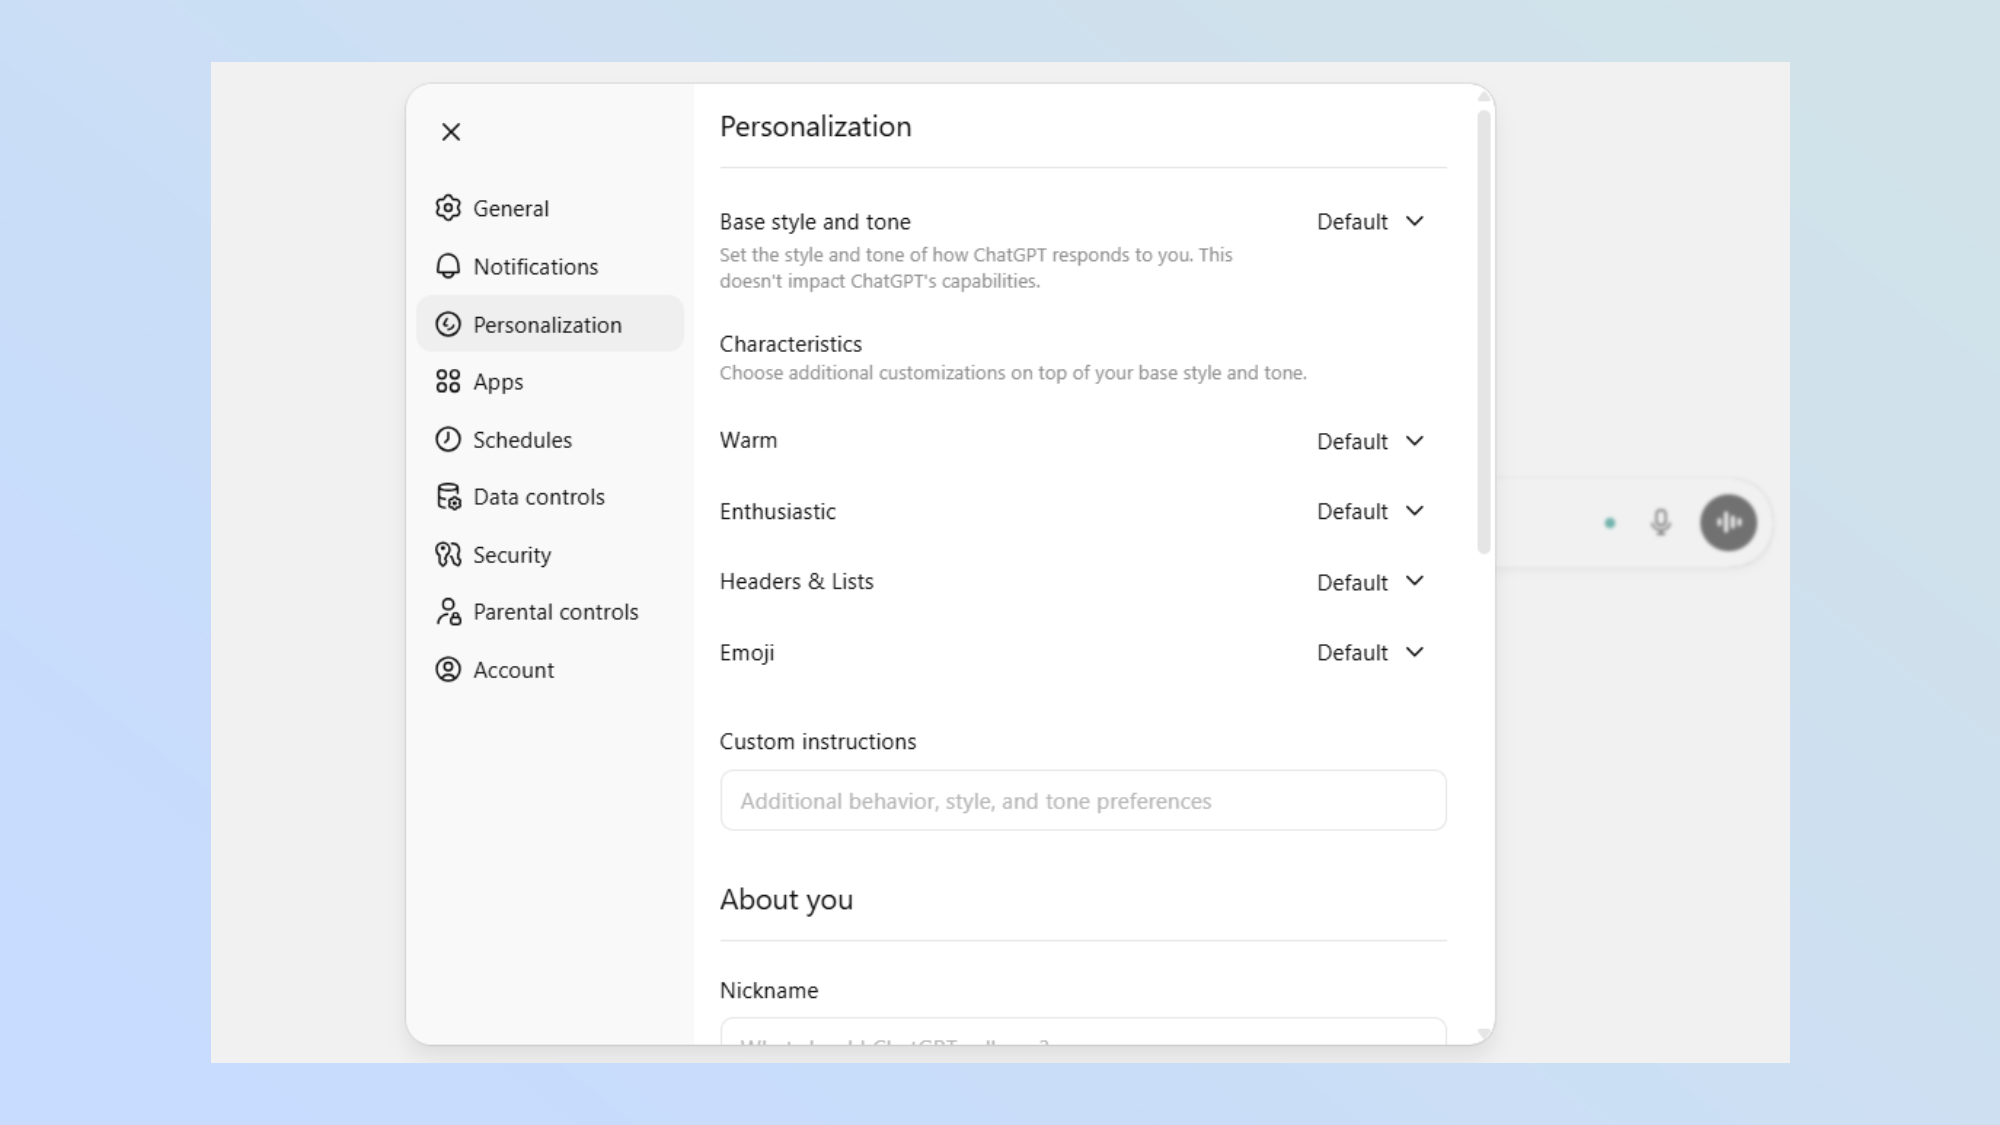Click the Account profile icon
Image resolution: width=2000 pixels, height=1125 pixels.
[448, 670]
